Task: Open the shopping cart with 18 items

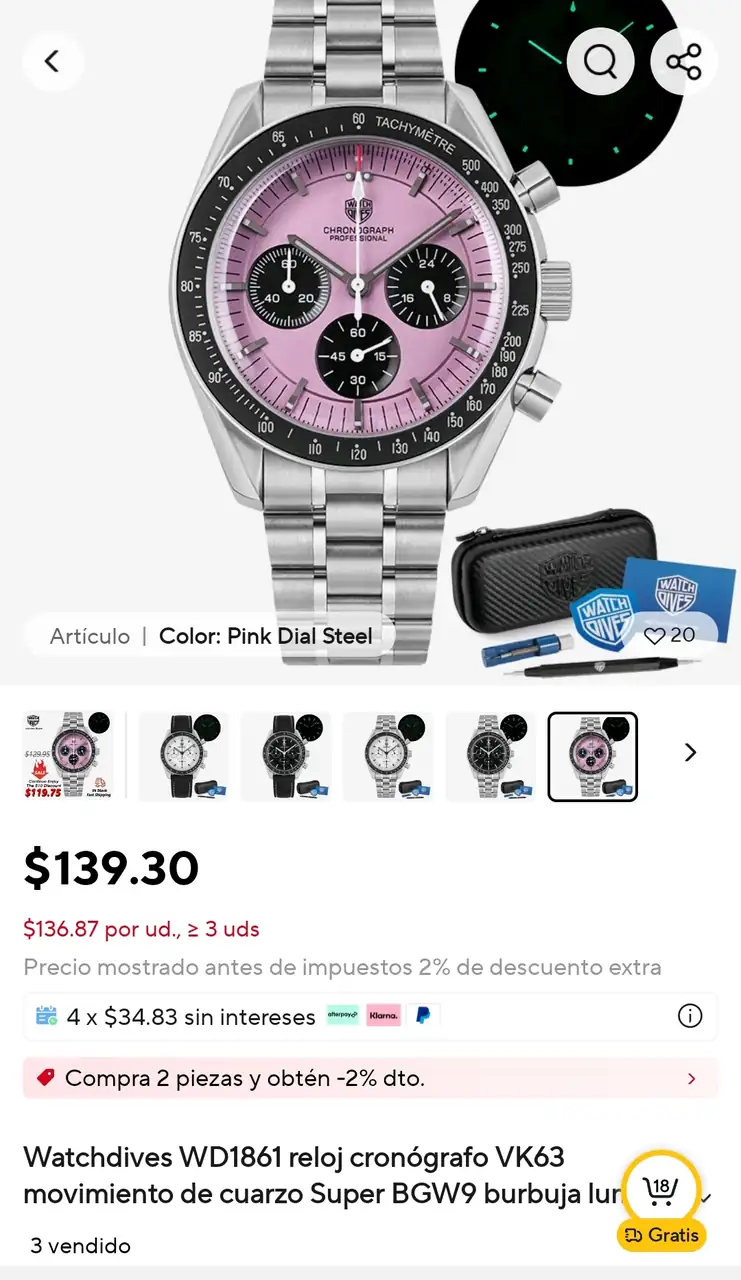Action: (x=661, y=1189)
